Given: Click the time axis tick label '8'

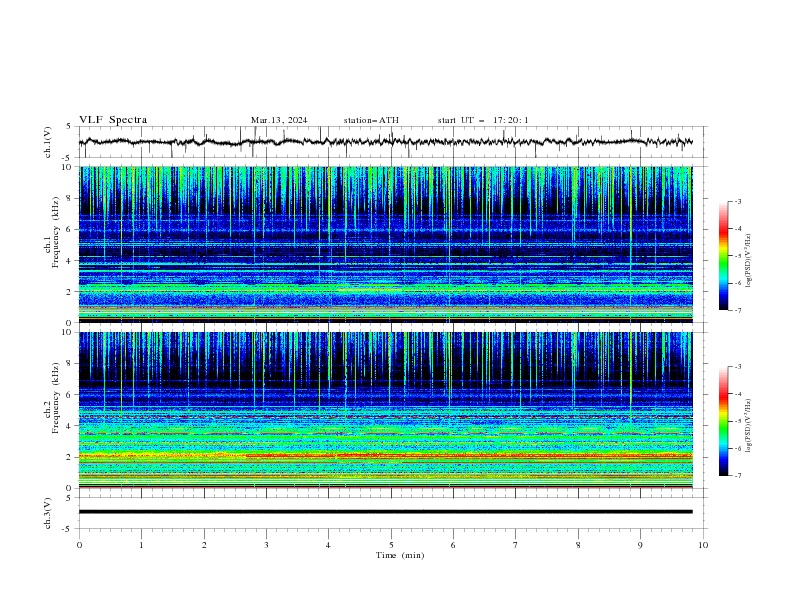Looking at the screenshot, I should (x=578, y=545).
